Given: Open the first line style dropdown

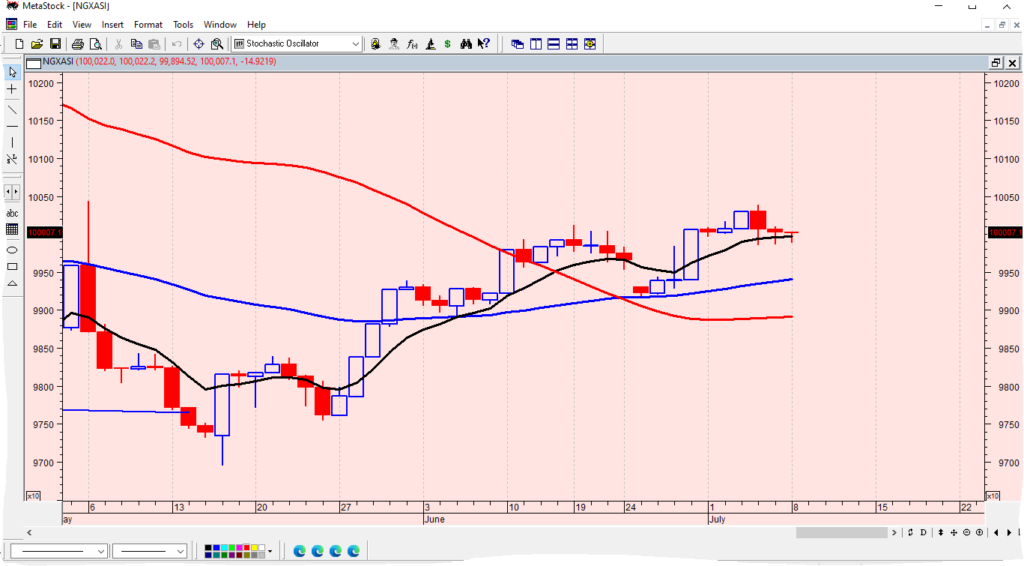Looking at the screenshot, I should point(101,551).
